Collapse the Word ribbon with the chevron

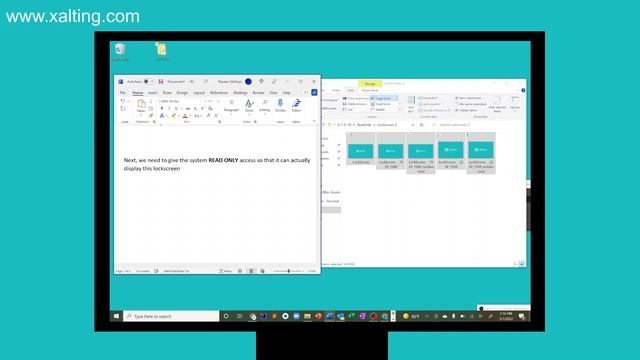[314, 121]
